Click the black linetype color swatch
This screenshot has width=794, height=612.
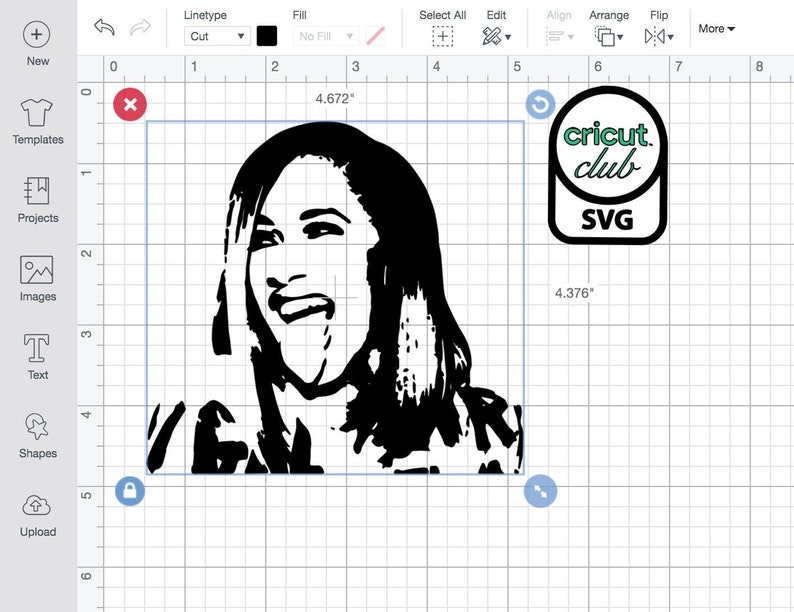coord(267,36)
